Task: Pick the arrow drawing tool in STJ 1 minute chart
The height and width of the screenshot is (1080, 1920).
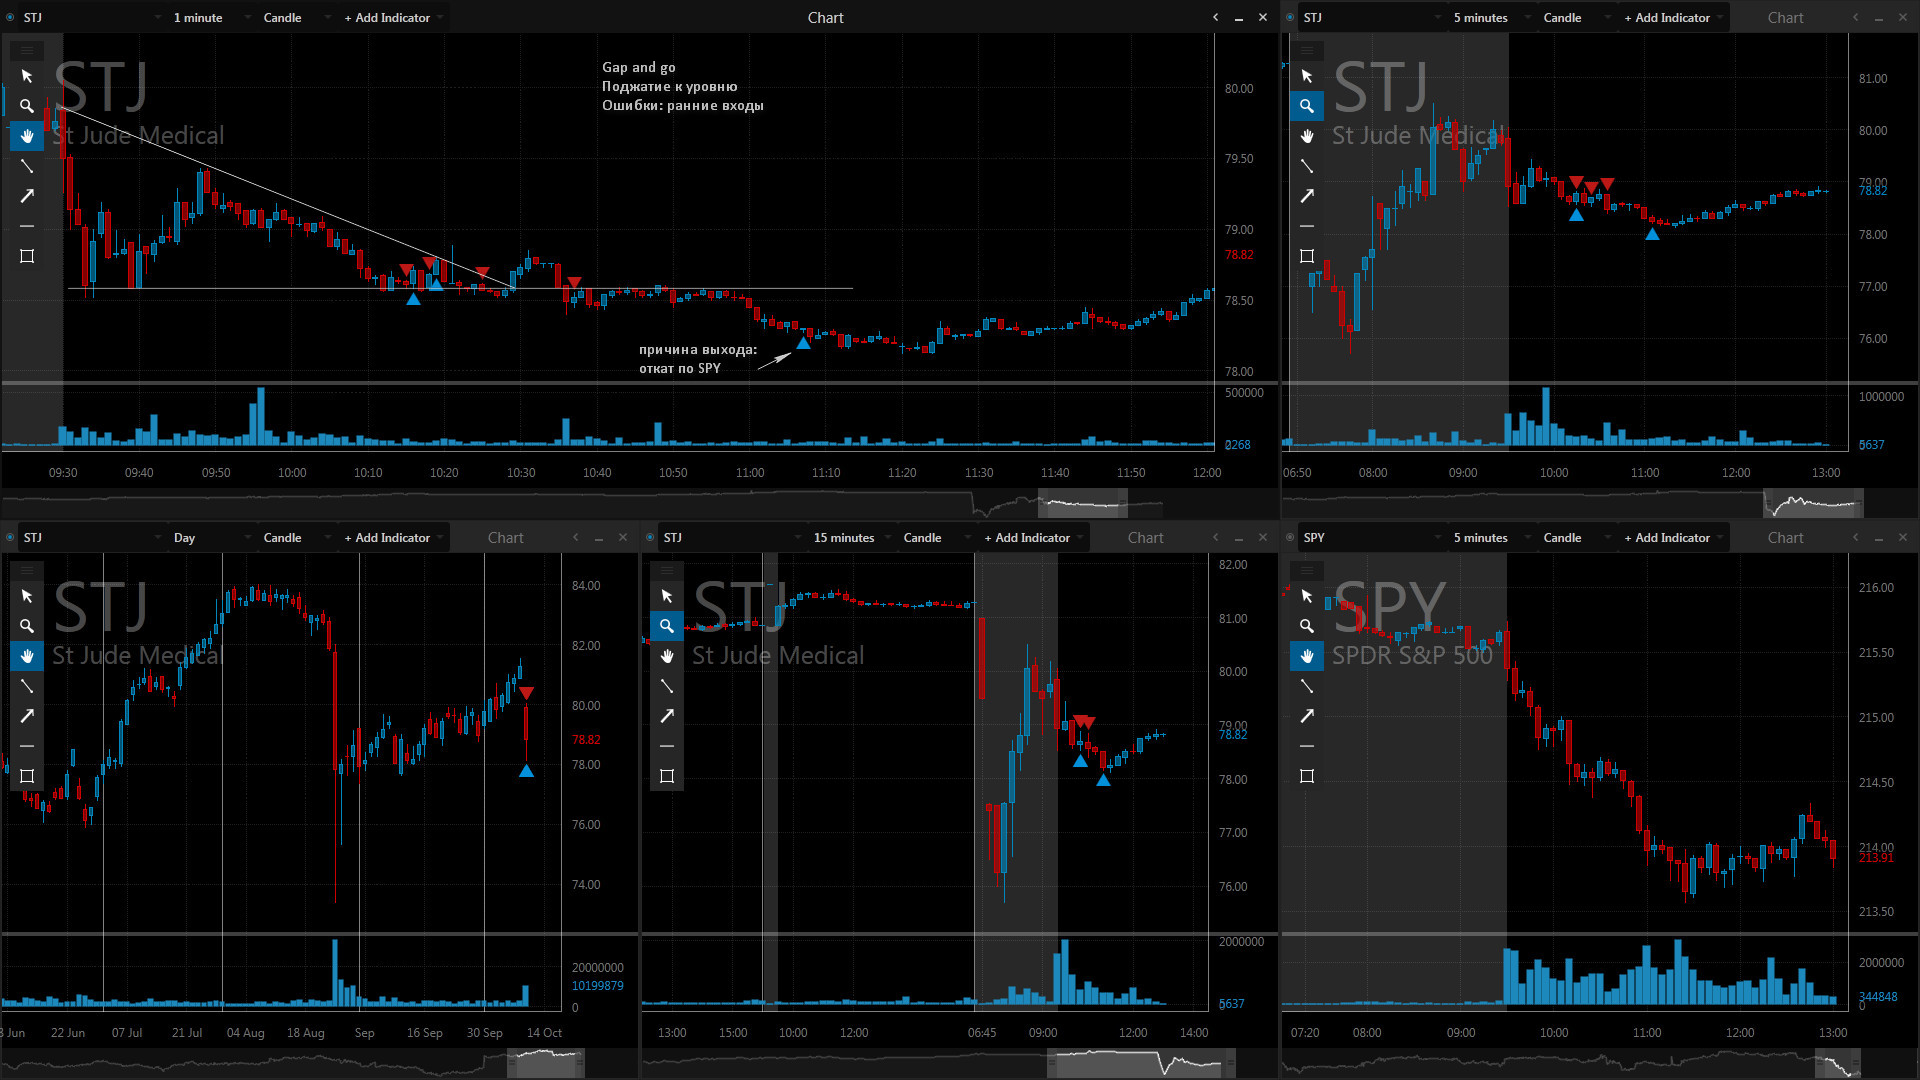Action: 27,196
